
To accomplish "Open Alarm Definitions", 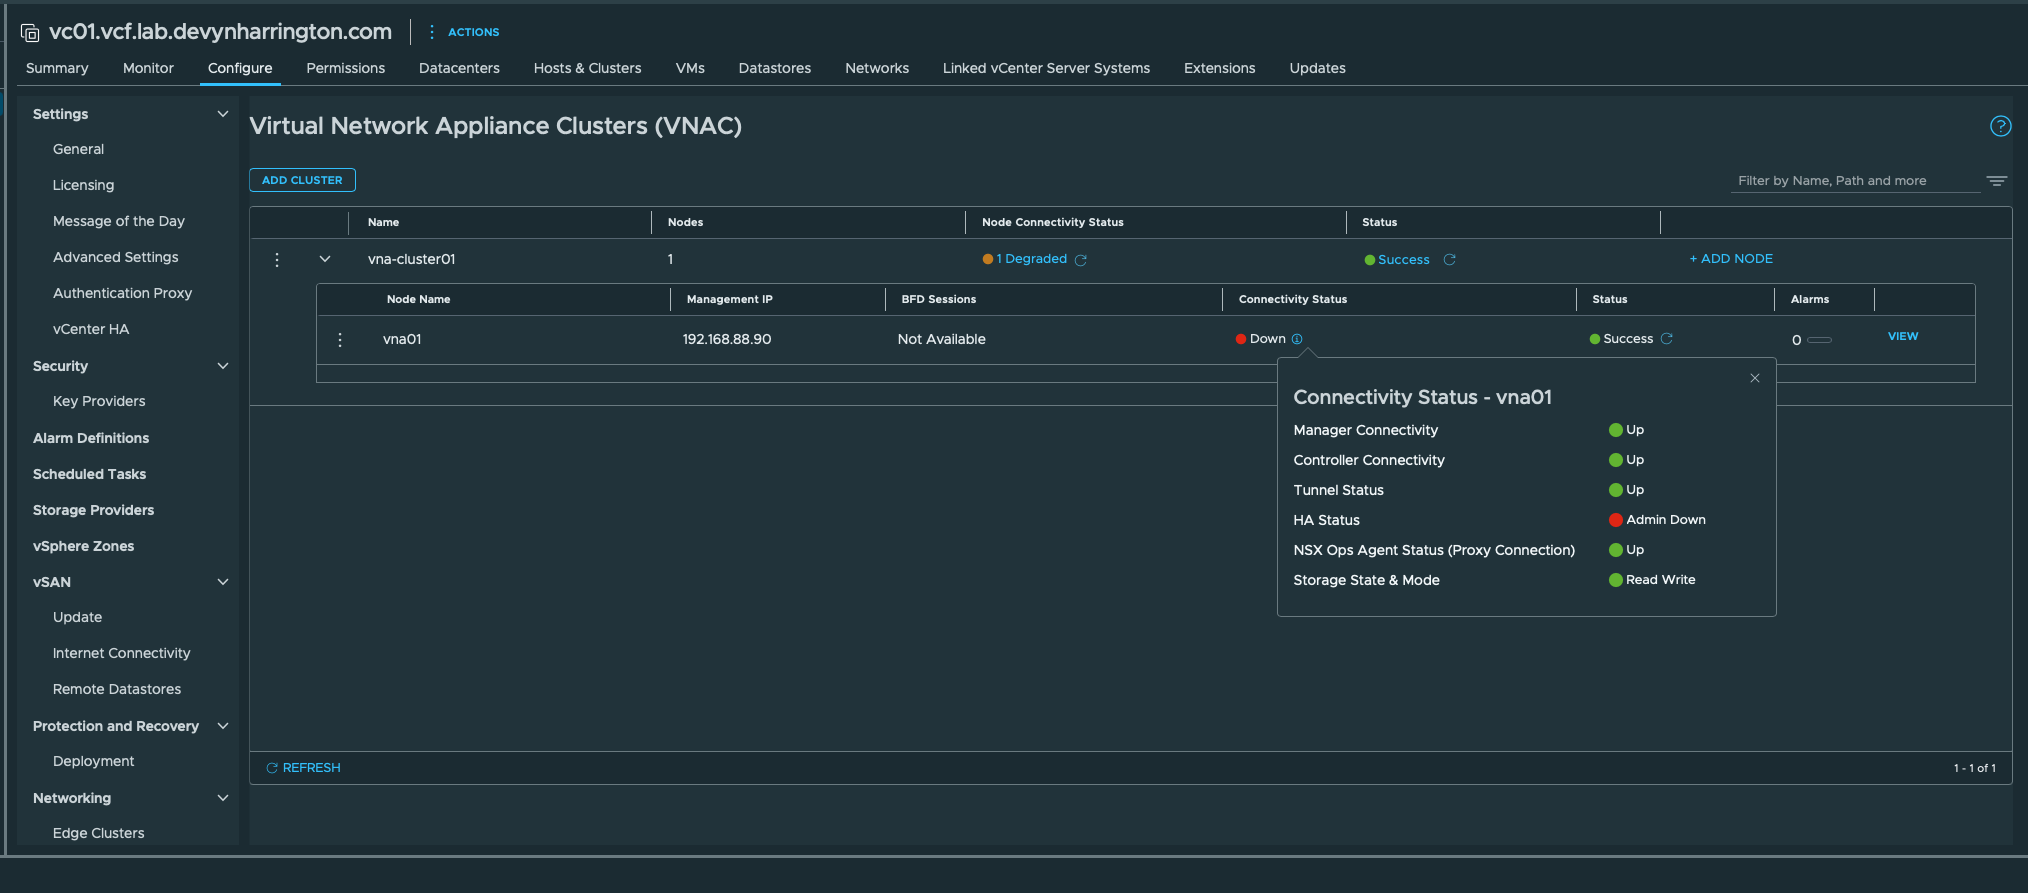I will [91, 438].
